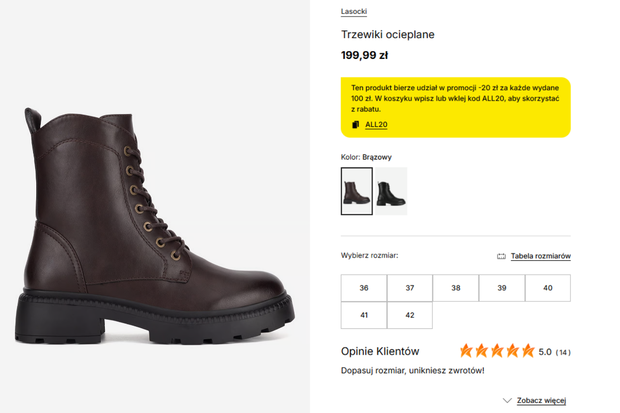Choose size 36
620x413 pixels.
(364, 288)
